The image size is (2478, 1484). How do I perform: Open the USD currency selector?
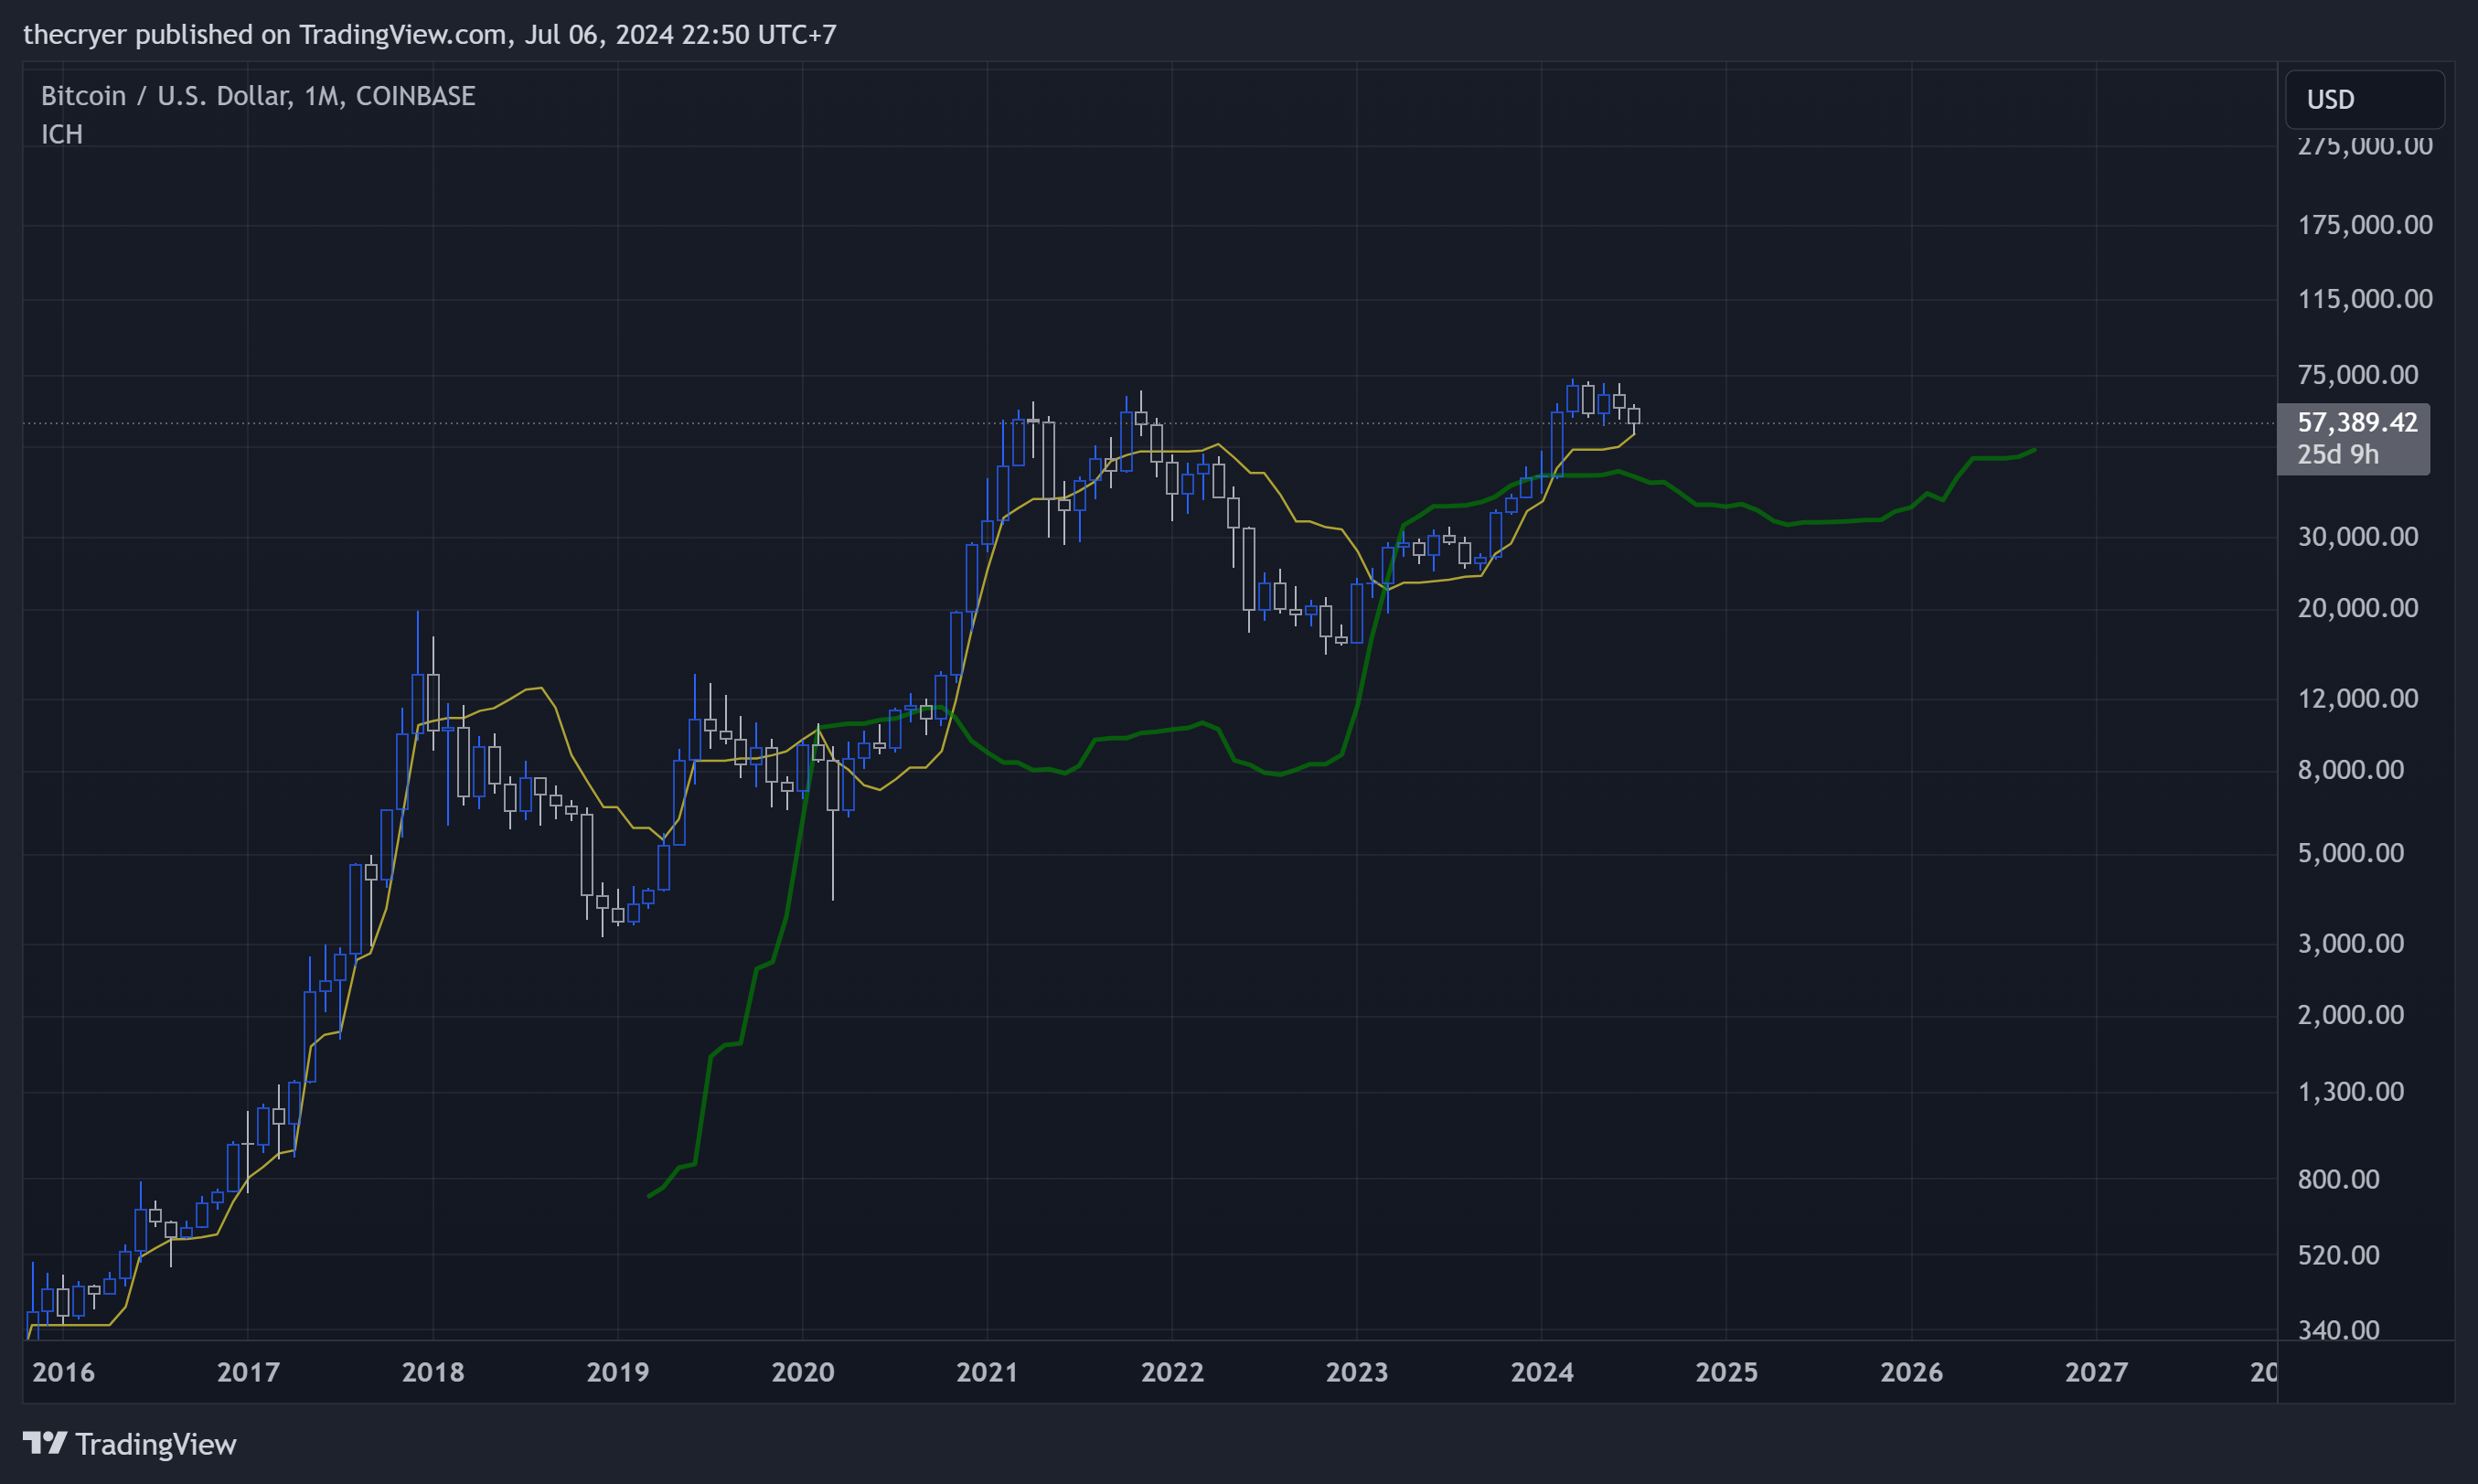pyautogui.click(x=2364, y=99)
